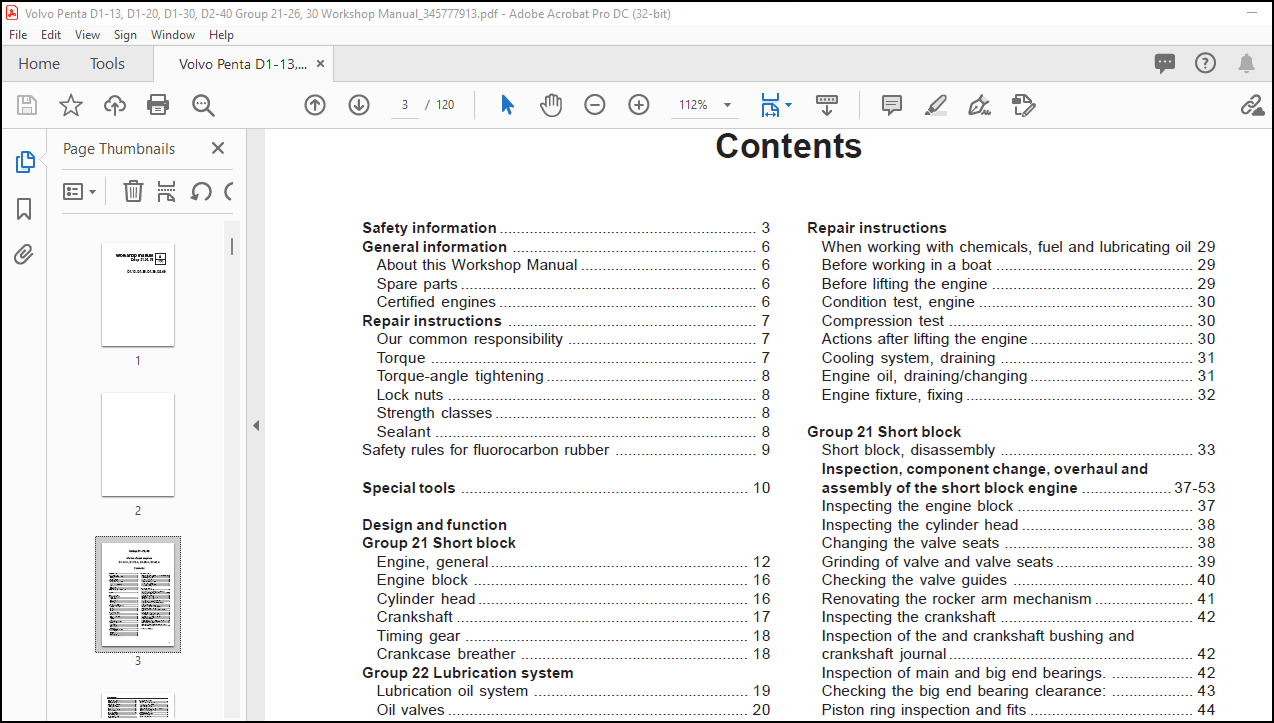
Task: Open the Bookmarks pane icon
Action: pos(25,208)
